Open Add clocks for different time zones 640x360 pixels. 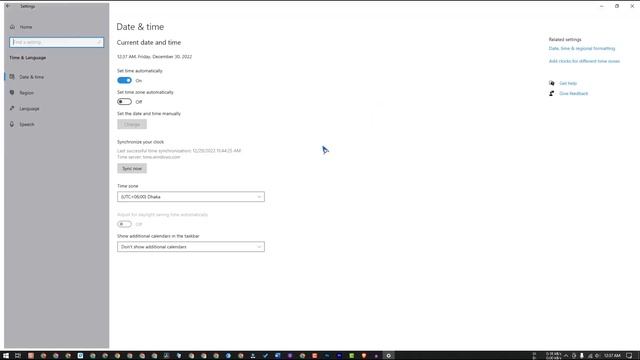coord(584,61)
